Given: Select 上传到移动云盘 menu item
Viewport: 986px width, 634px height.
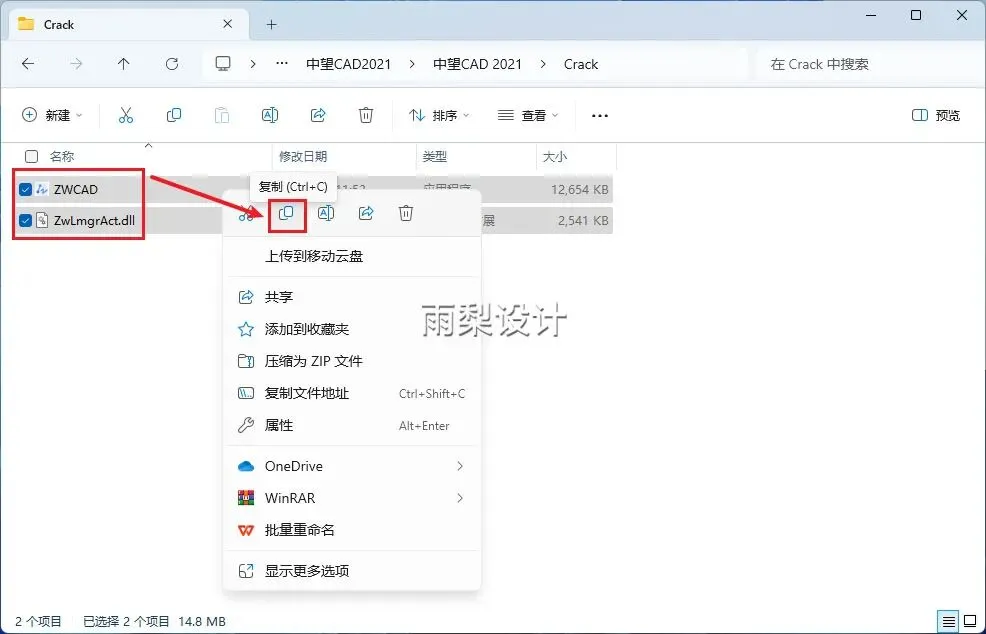Looking at the screenshot, I should click(x=352, y=257).
